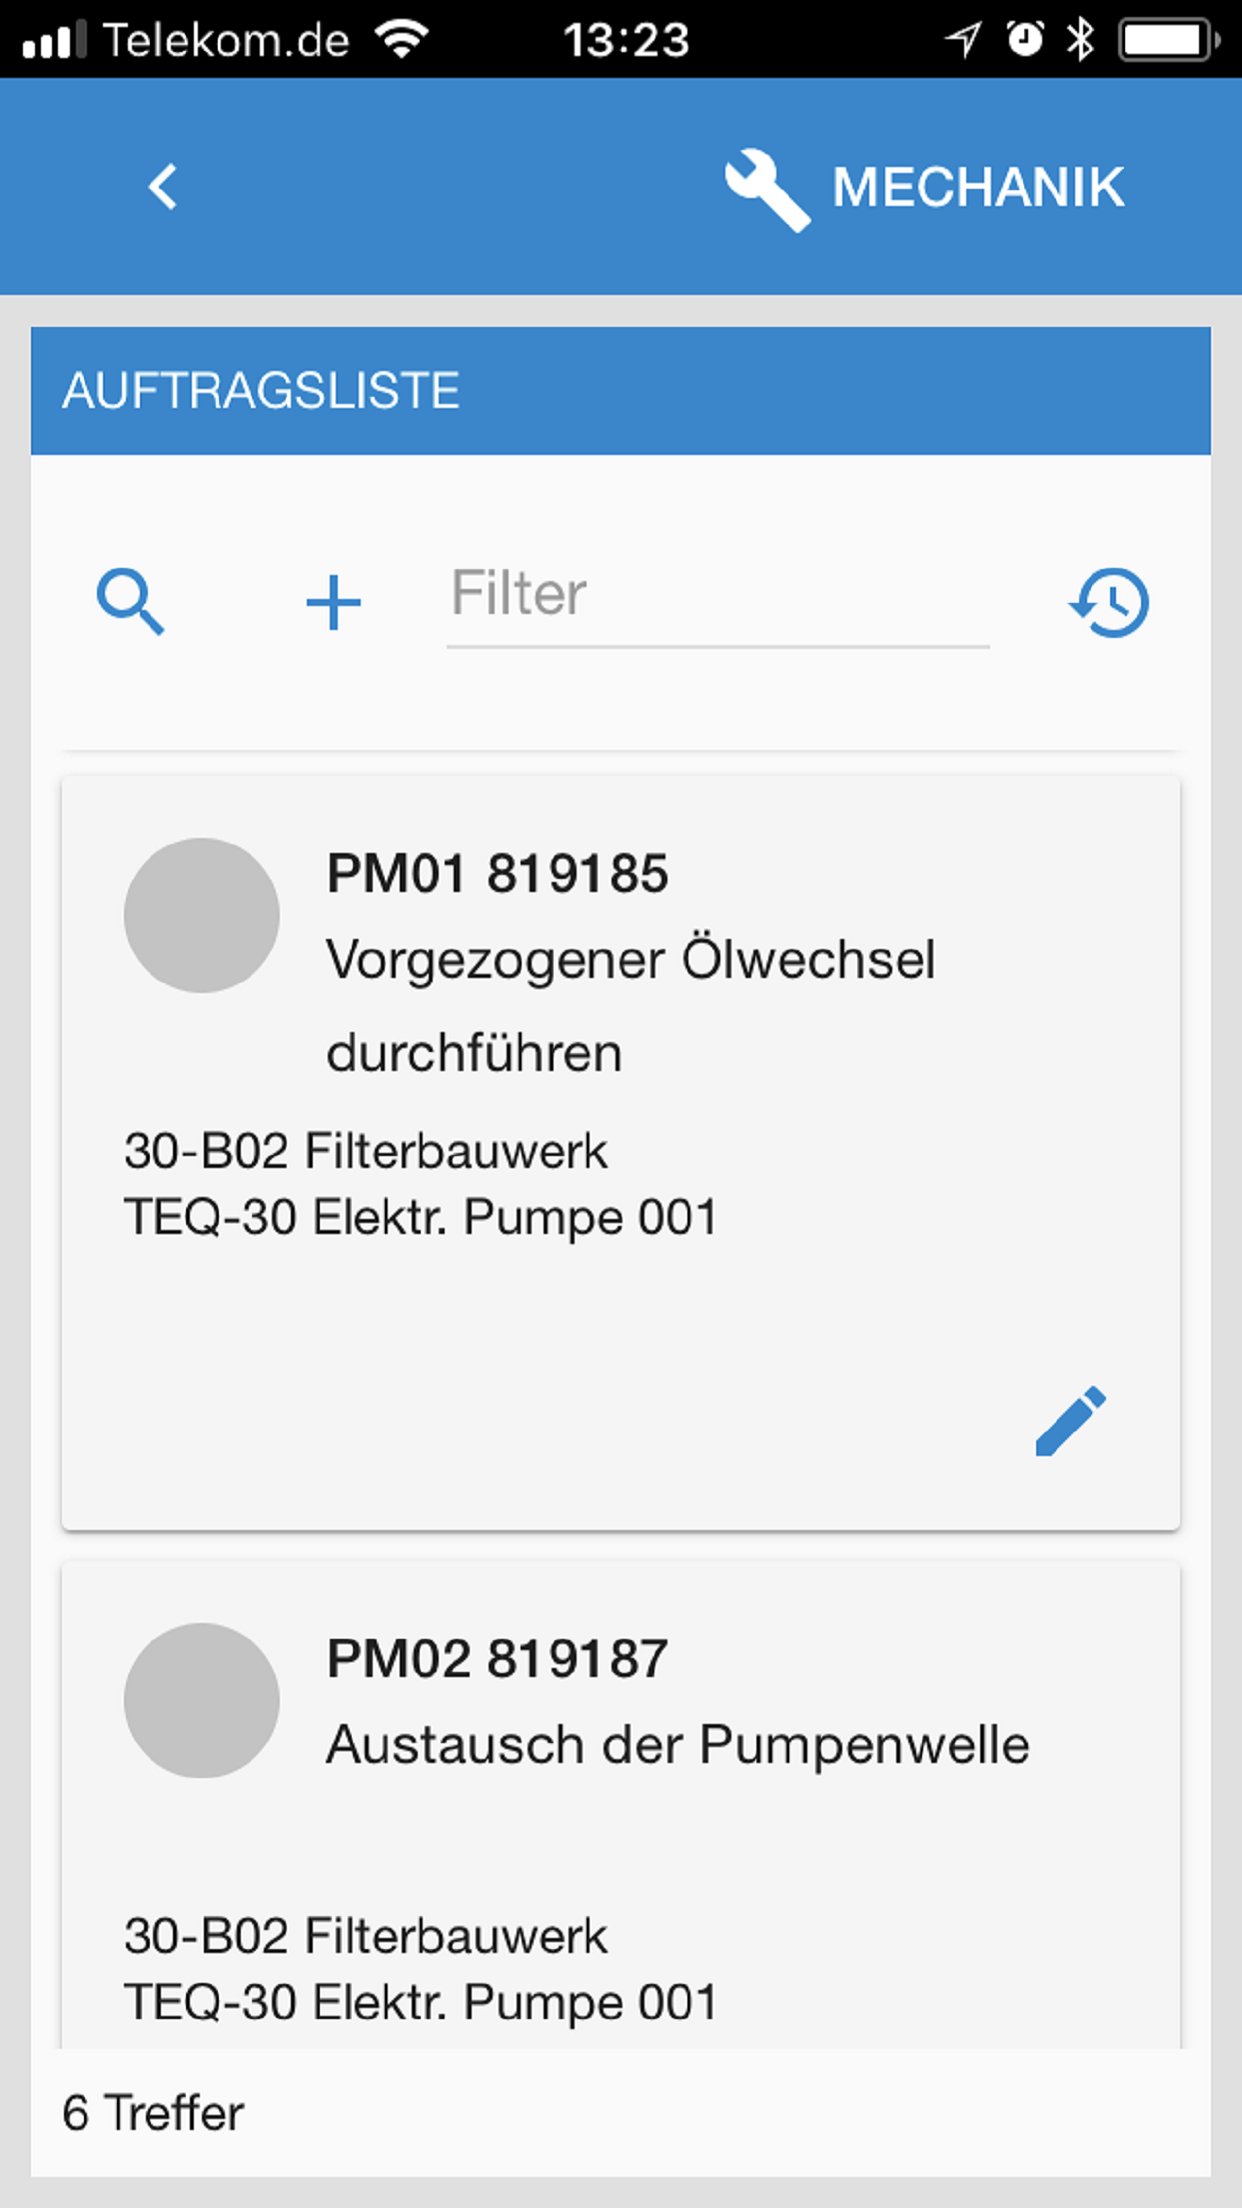Tap the gray status circle for PM01 819185
Viewport: 1242px width, 2208px height.
coord(202,915)
